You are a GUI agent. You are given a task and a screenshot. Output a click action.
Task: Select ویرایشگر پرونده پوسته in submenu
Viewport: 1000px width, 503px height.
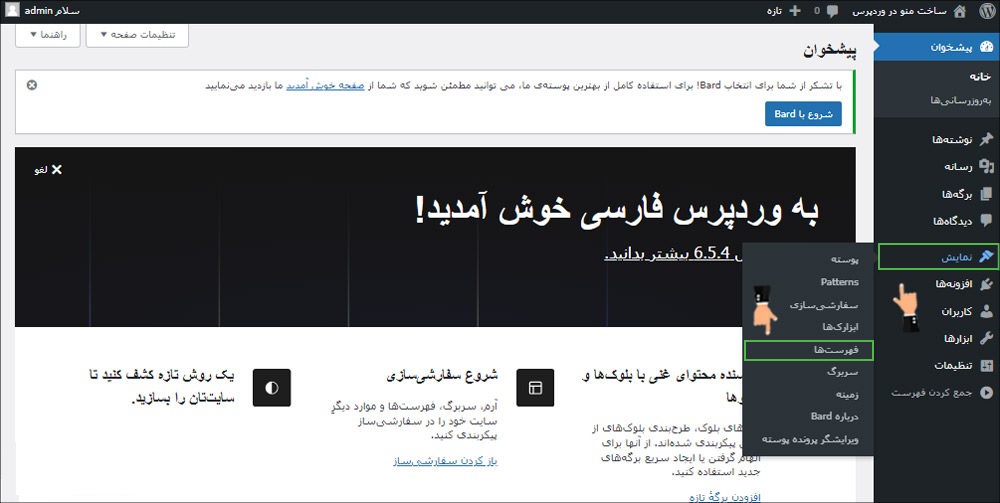[x=810, y=439]
